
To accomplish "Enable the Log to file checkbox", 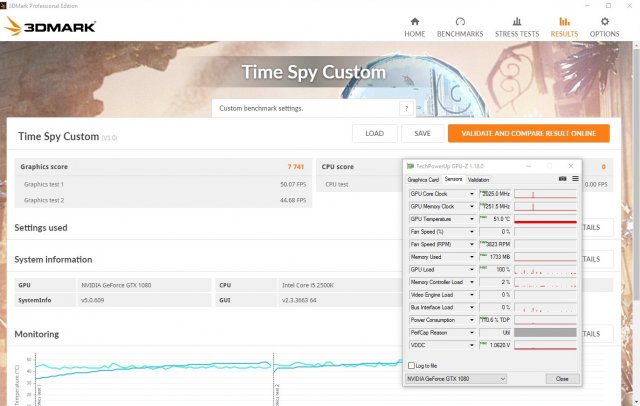I will click(412, 366).
